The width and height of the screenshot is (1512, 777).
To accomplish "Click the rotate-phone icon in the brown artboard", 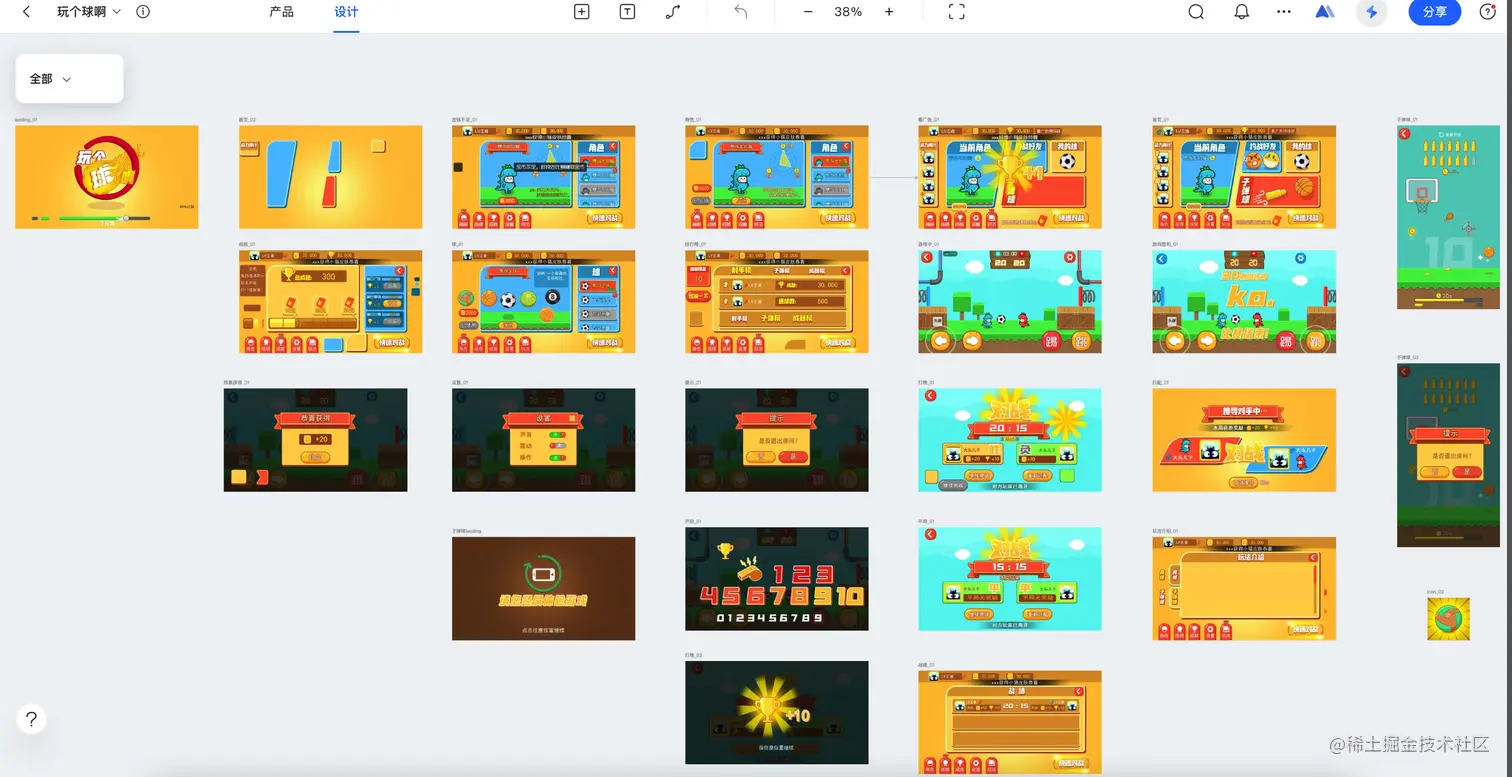I will [x=543, y=574].
